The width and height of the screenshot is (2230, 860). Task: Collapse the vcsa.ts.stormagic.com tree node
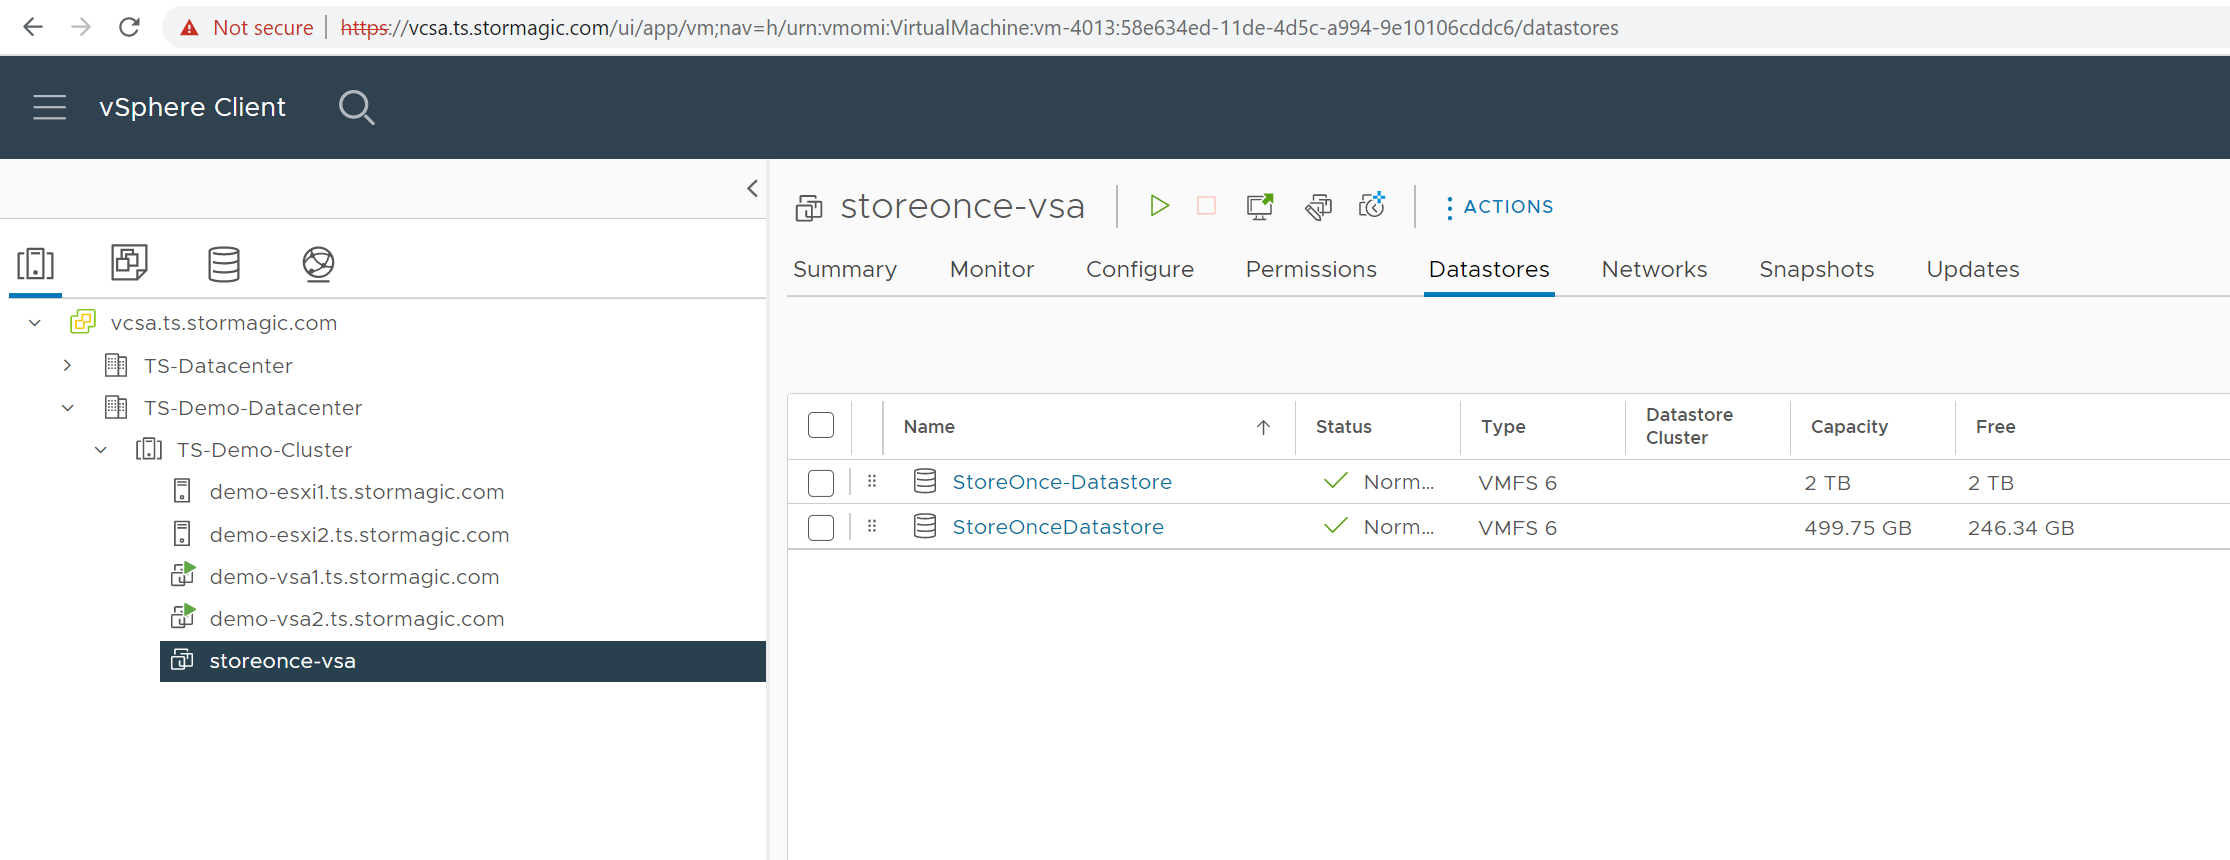pos(35,323)
